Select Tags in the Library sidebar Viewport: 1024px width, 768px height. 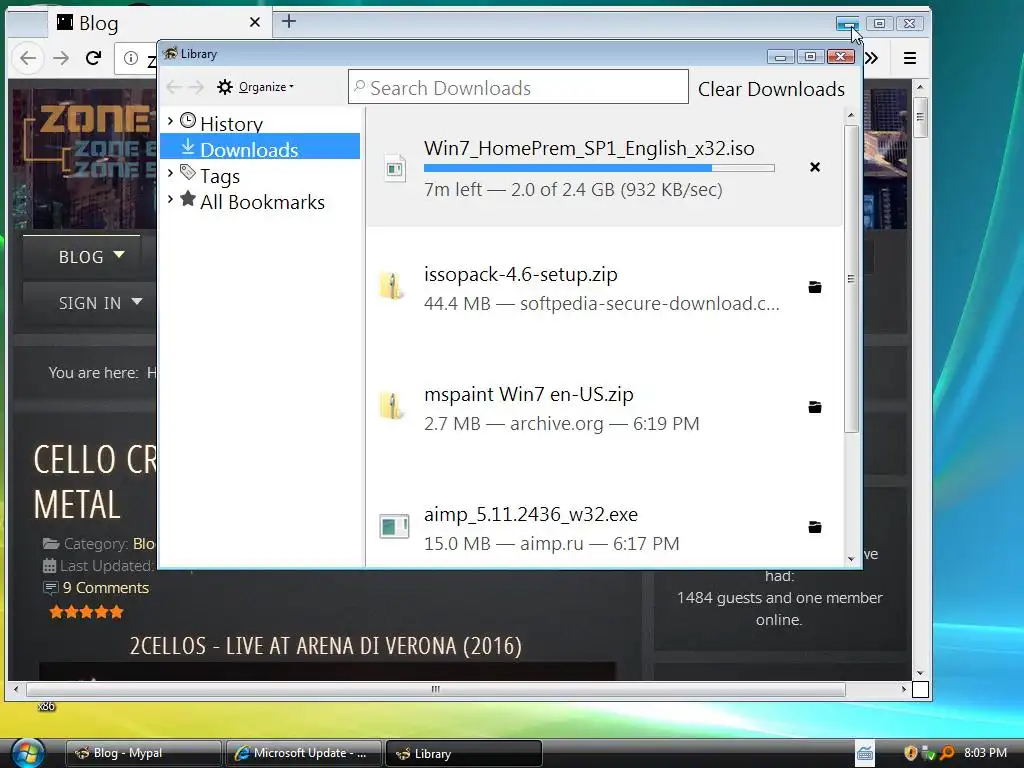220,176
